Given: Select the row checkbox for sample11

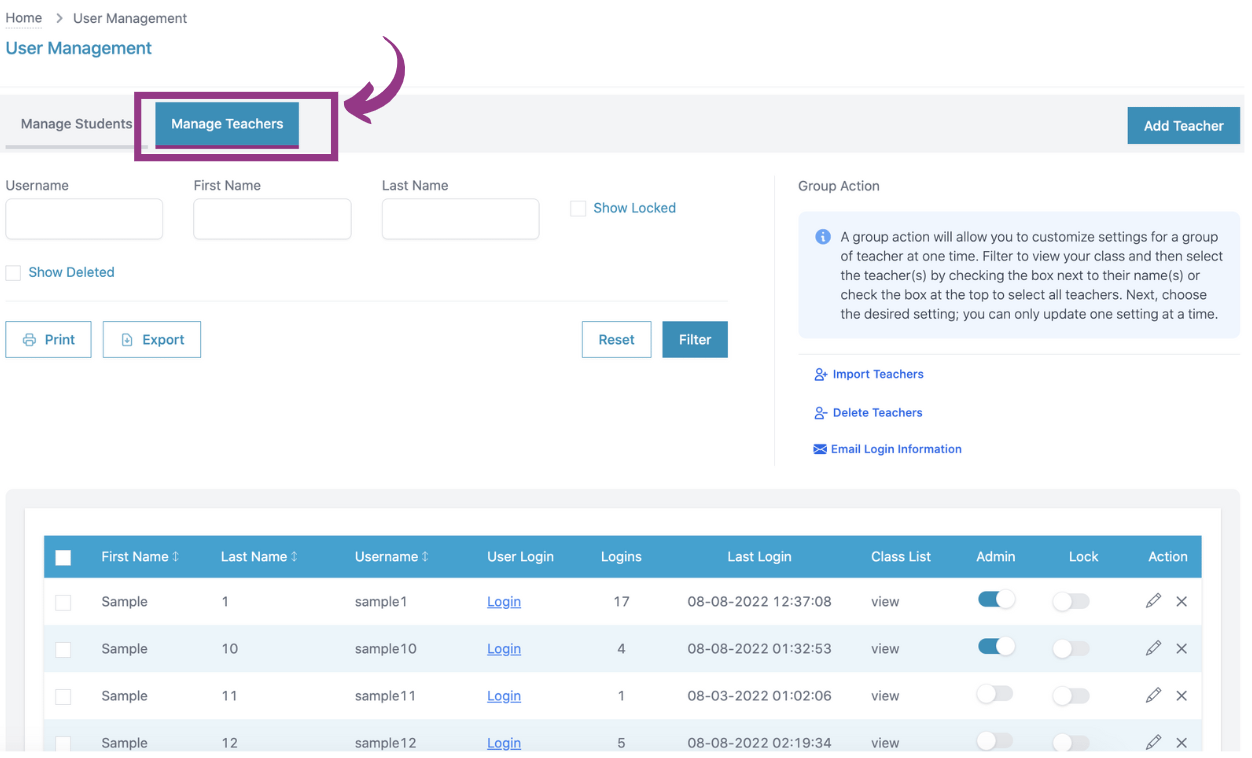Looking at the screenshot, I should [x=63, y=696].
